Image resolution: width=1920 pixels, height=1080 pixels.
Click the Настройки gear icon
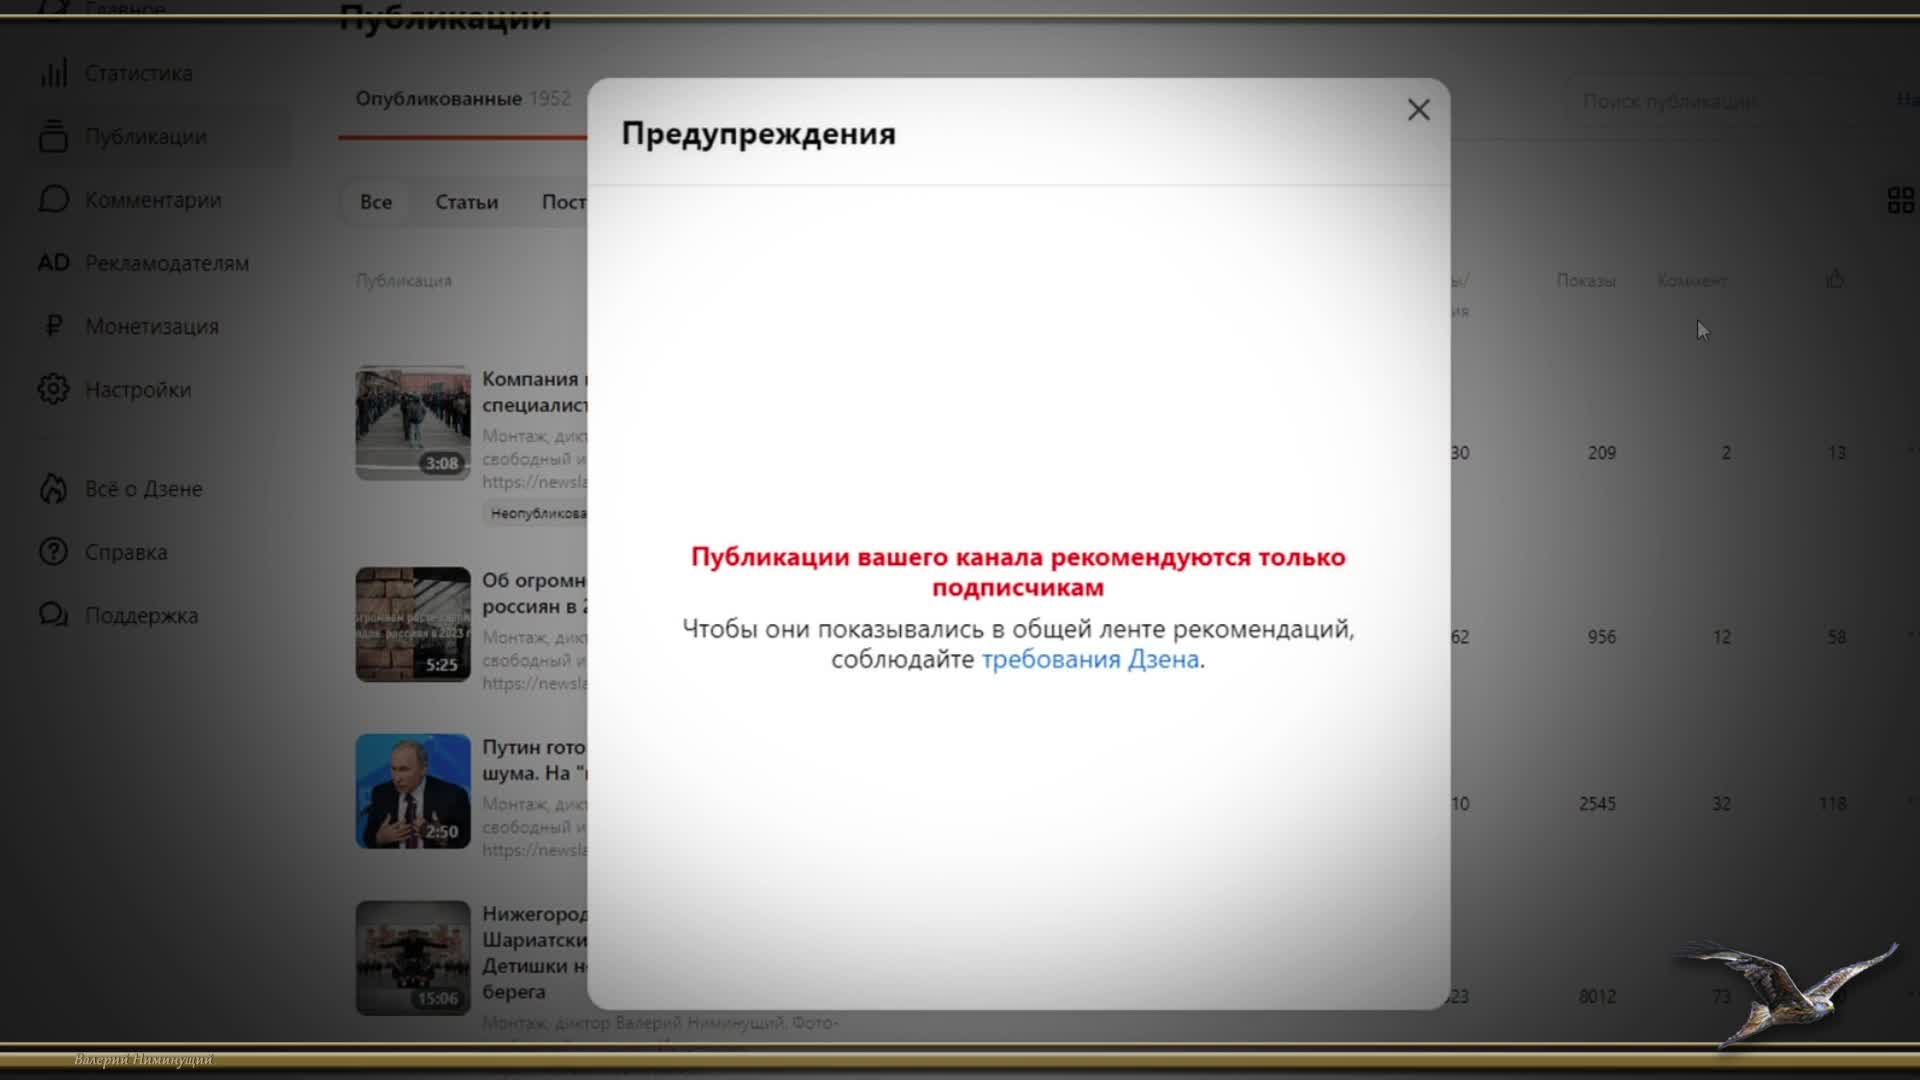coord(53,389)
